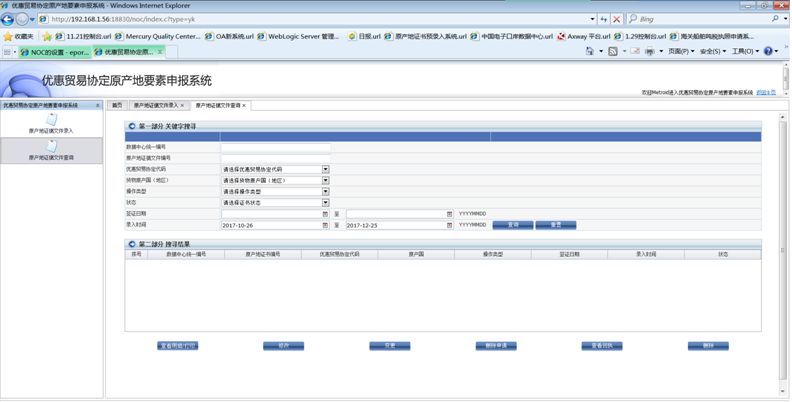Click the 原产地证据文件录入 sidebar document icon

52,120
